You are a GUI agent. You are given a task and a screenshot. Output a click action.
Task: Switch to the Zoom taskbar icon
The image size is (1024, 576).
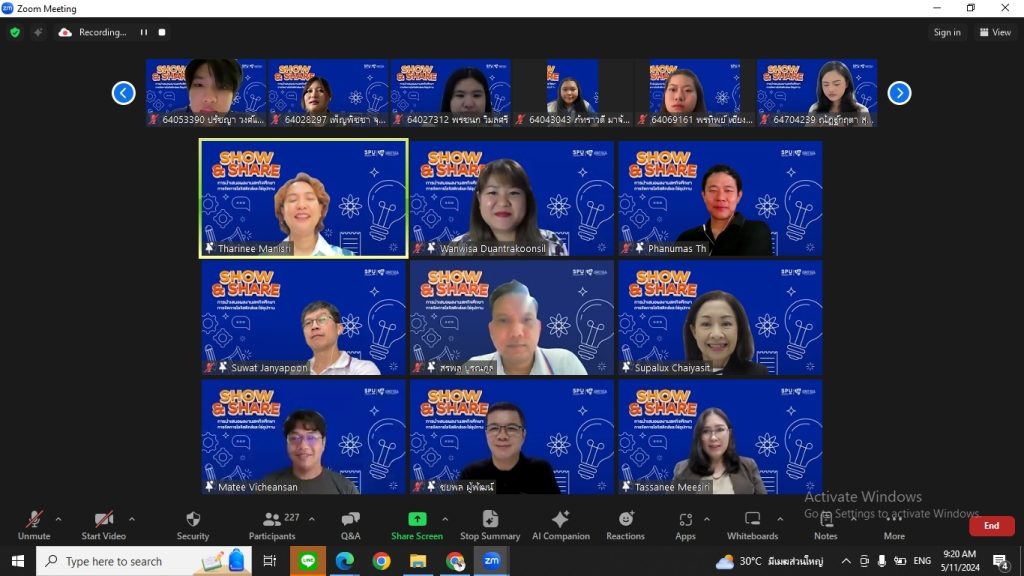click(x=492, y=561)
